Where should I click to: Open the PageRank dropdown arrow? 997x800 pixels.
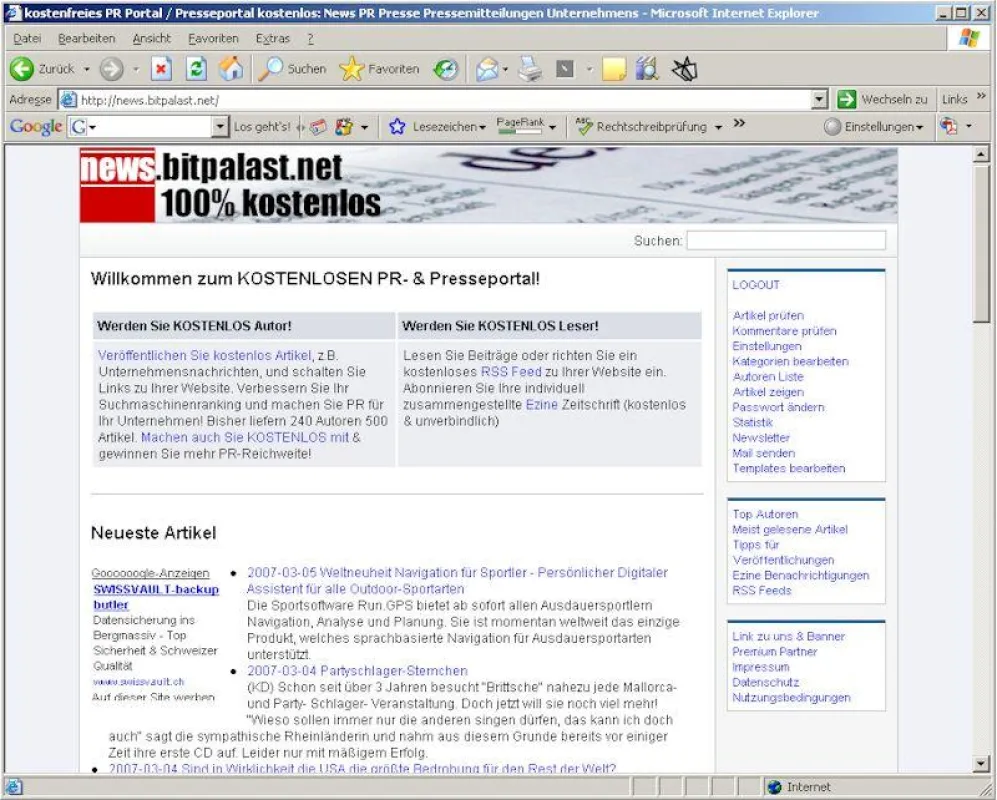coord(553,127)
